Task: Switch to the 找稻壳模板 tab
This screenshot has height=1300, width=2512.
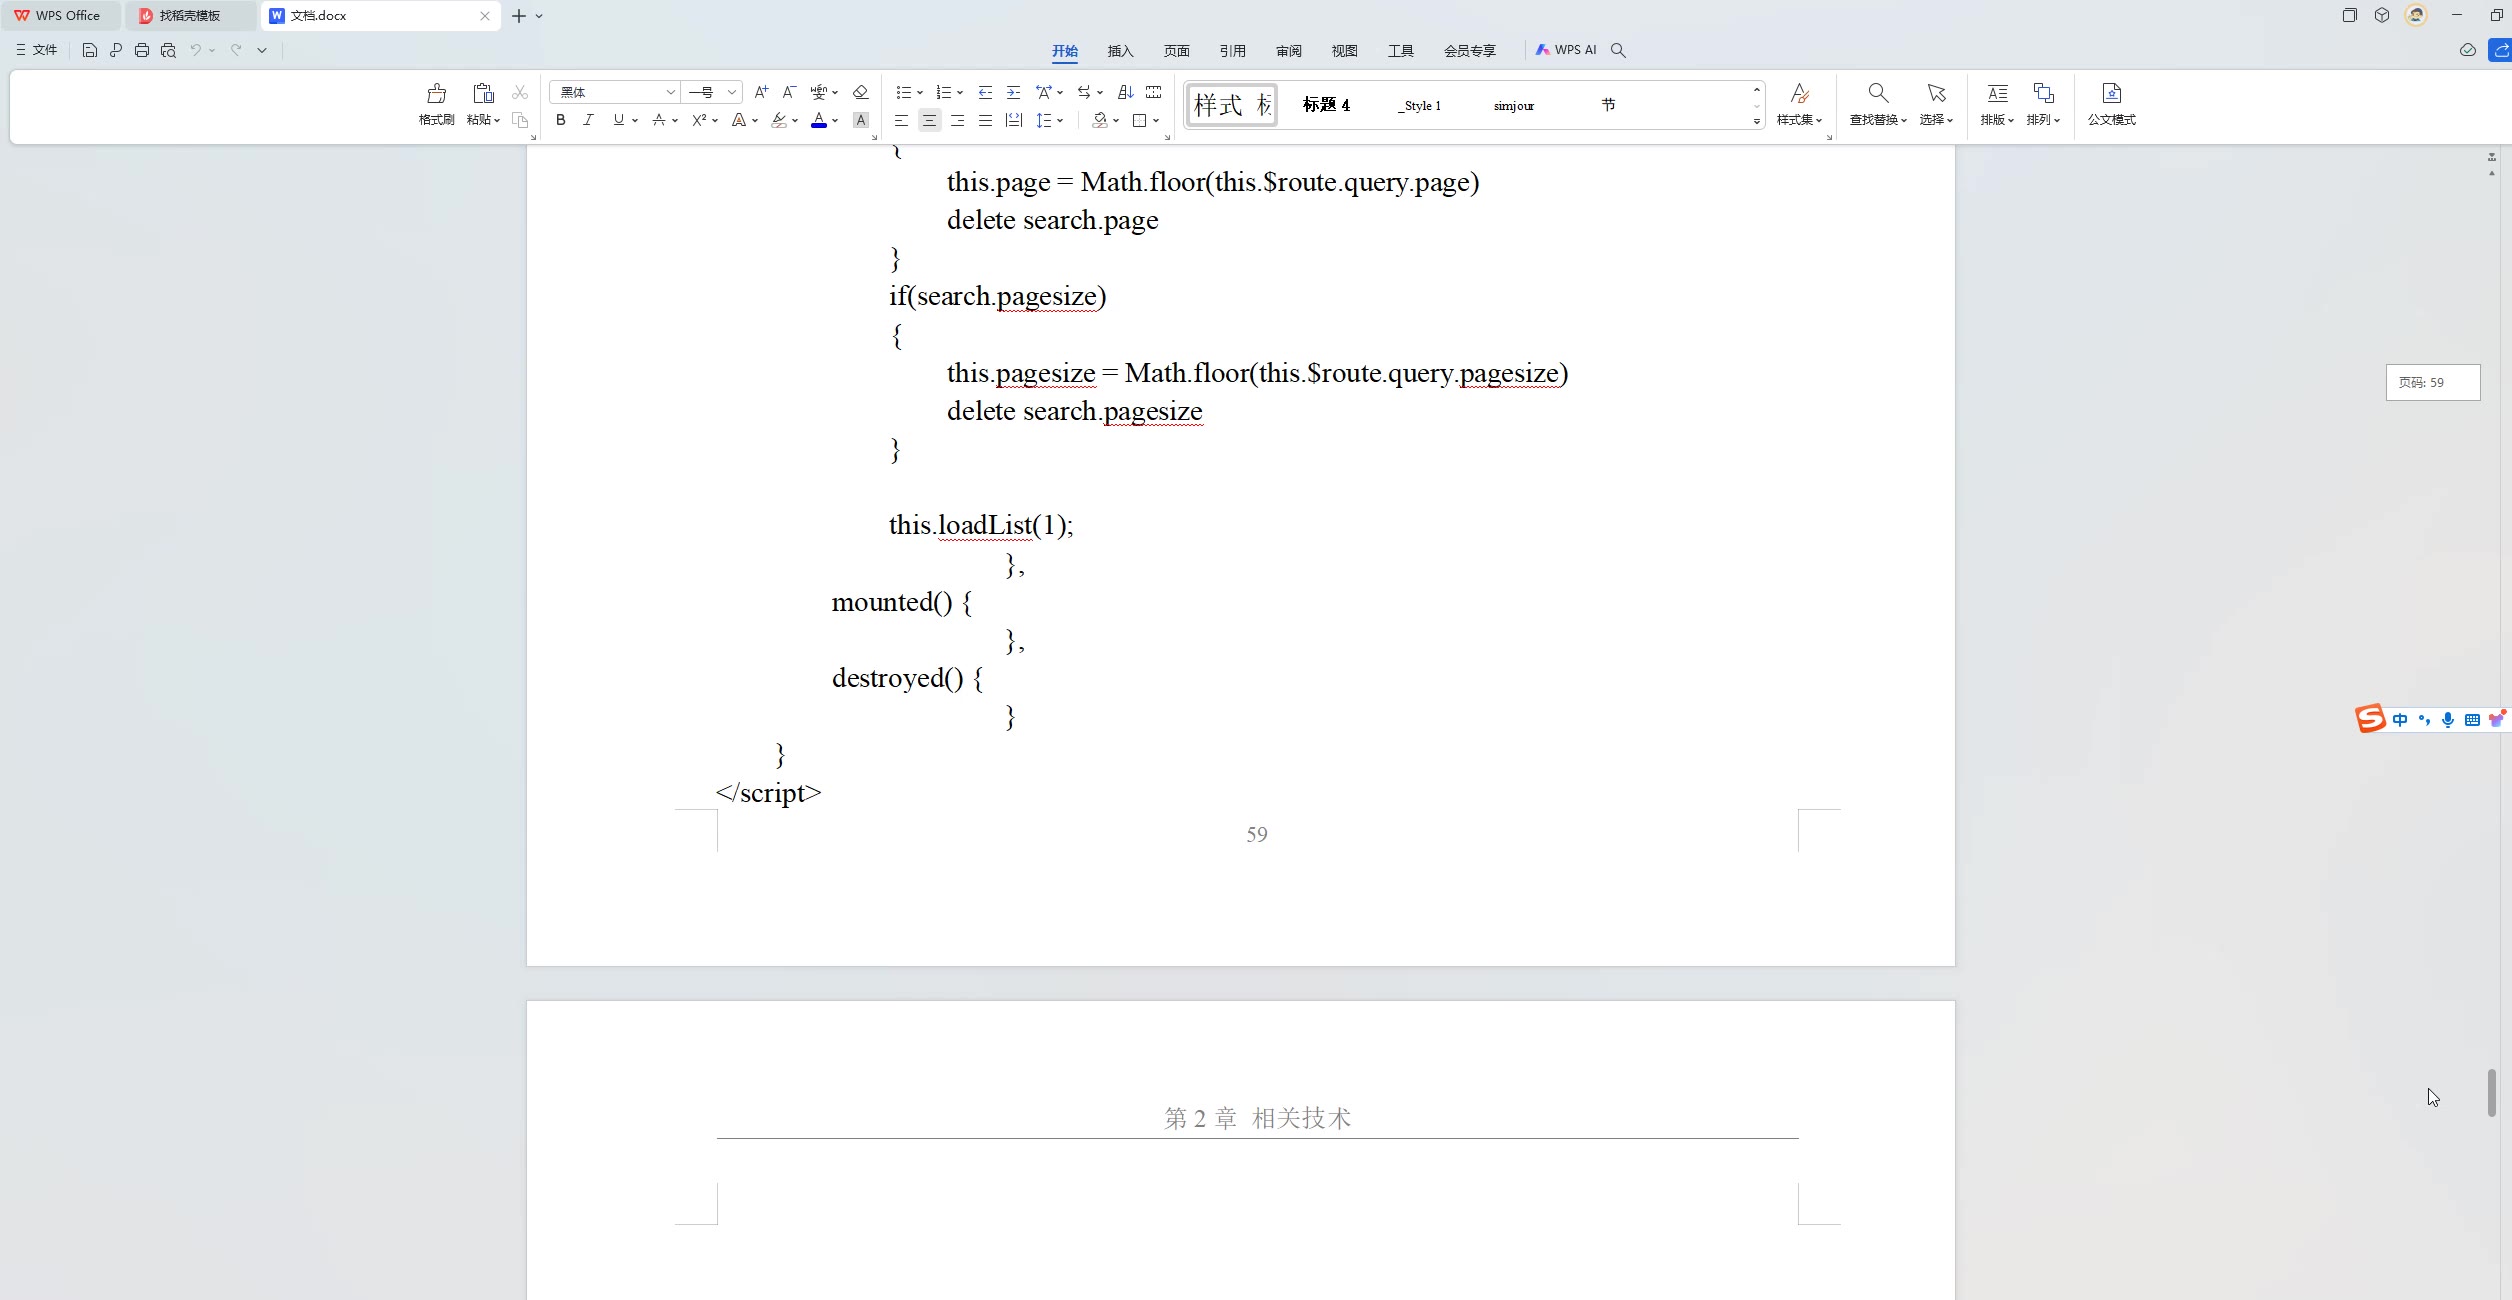Action: click(190, 15)
